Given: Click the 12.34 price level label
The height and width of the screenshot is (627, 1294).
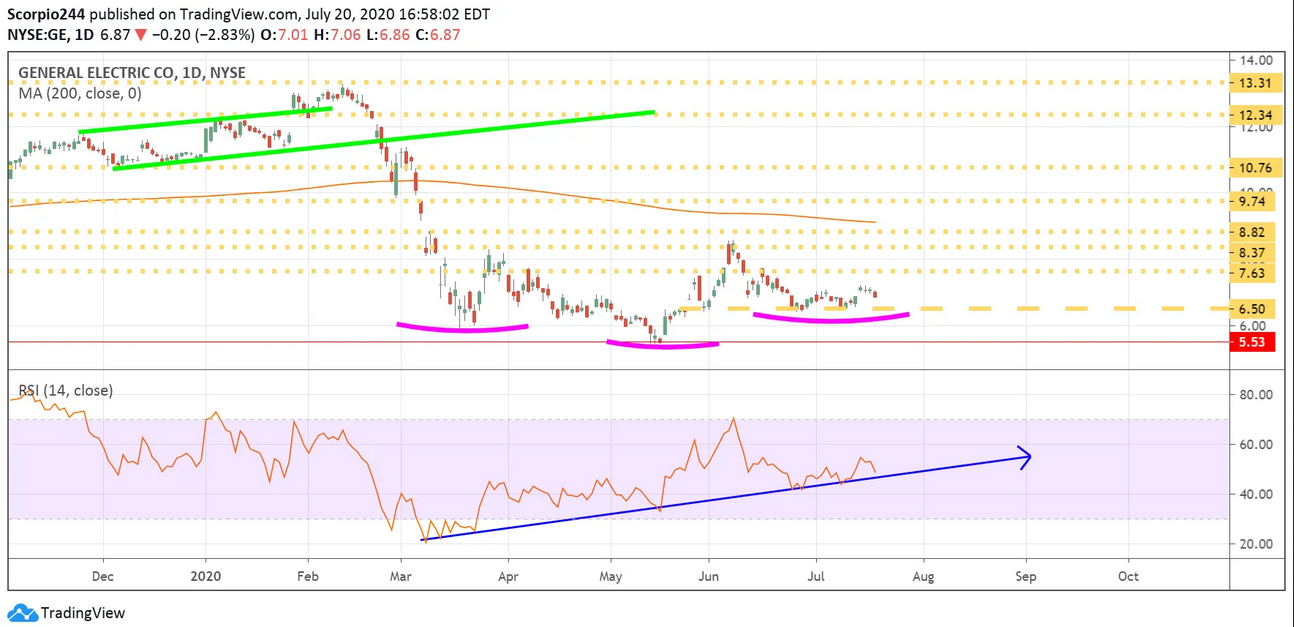Looking at the screenshot, I should pos(1252,115).
